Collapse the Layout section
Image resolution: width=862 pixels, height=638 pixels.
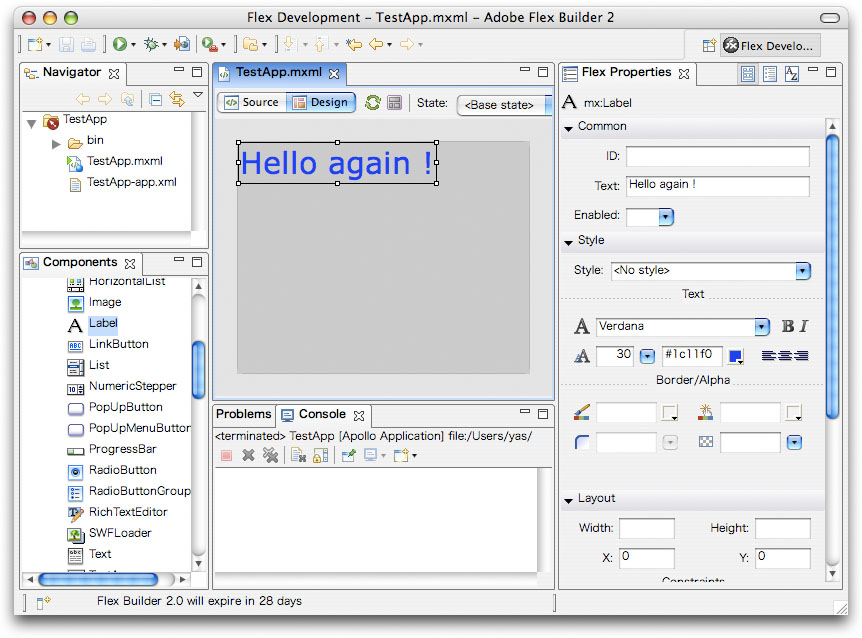(x=568, y=500)
